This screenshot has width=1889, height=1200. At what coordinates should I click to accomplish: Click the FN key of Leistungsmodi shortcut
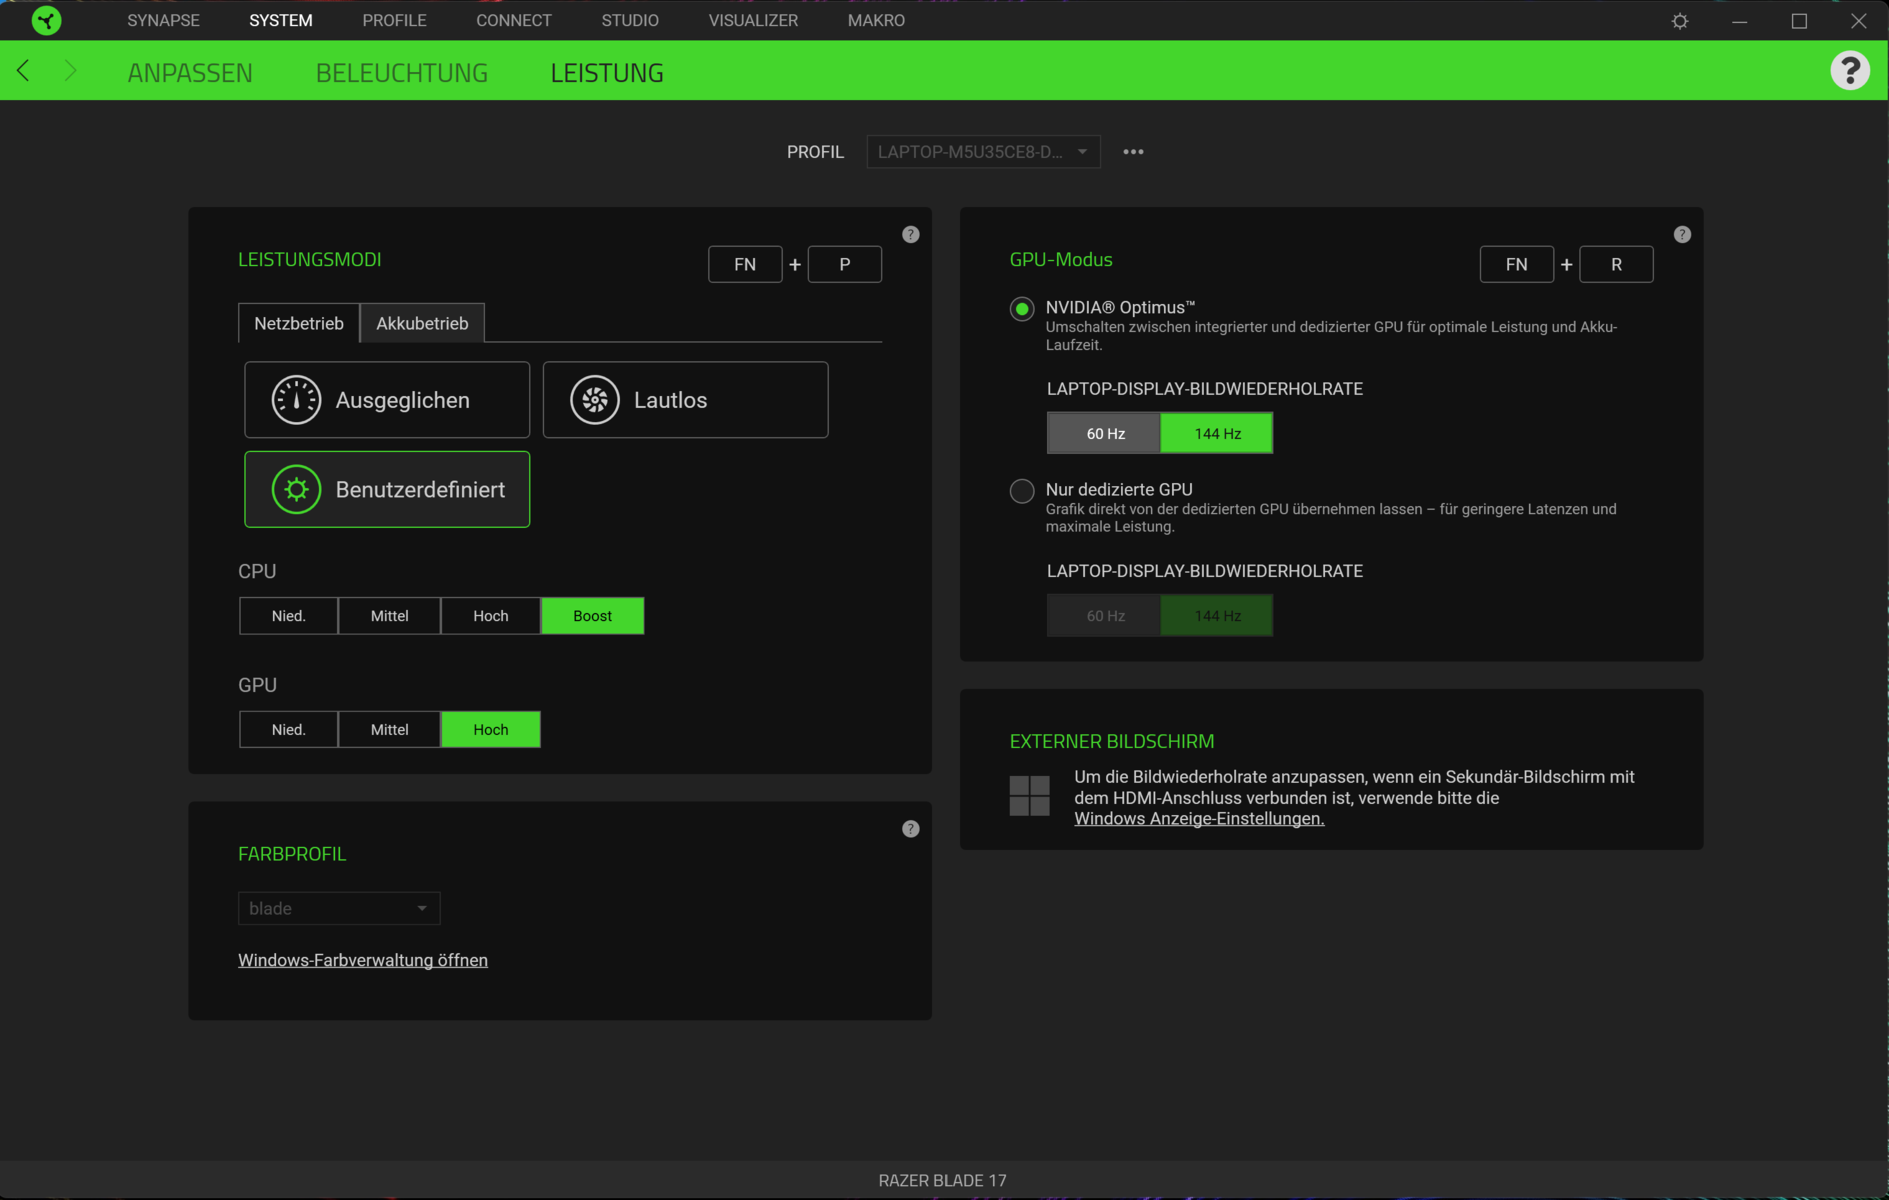click(745, 264)
